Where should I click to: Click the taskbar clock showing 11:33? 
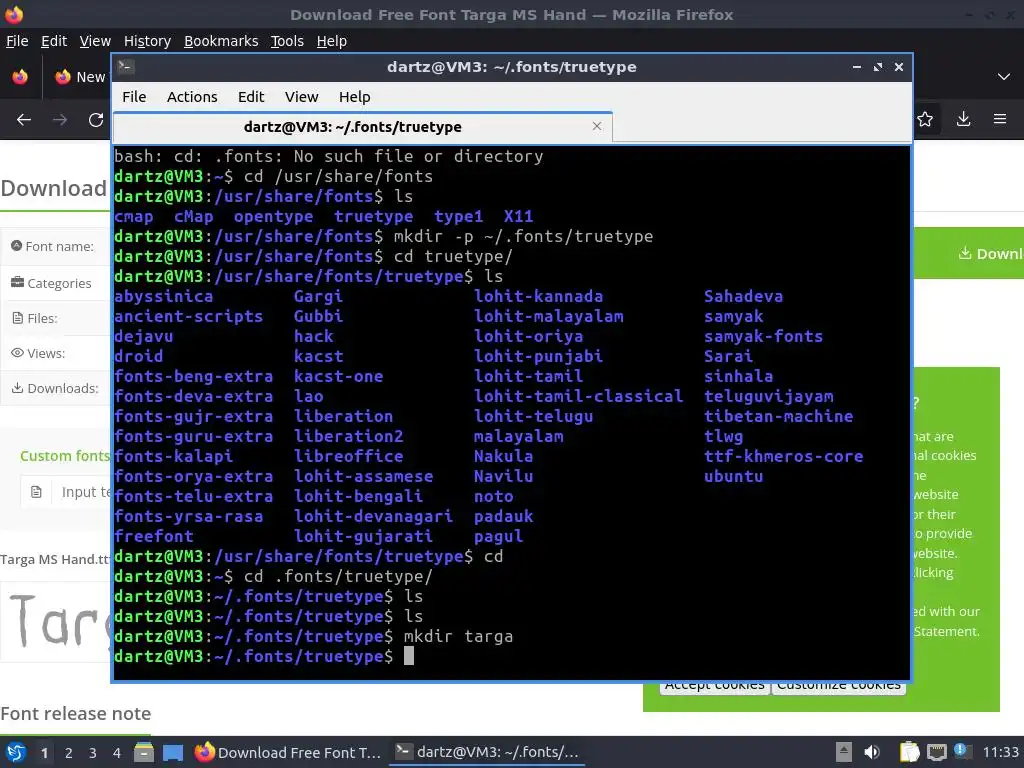pos(1000,752)
